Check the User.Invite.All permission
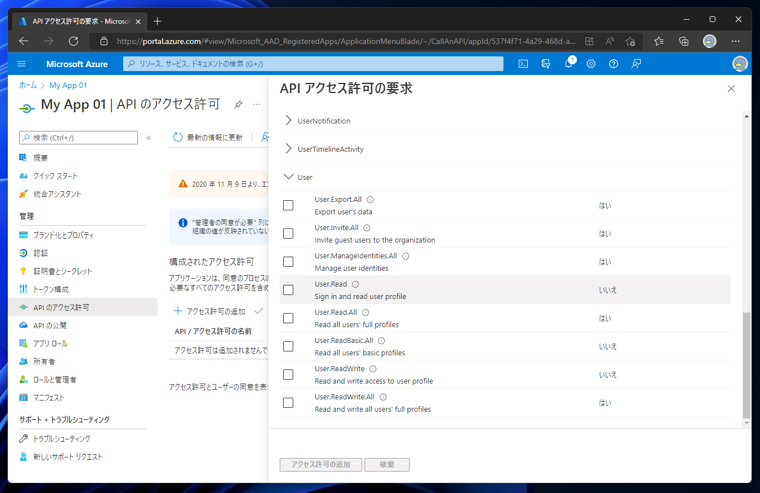760x493 pixels. point(288,234)
